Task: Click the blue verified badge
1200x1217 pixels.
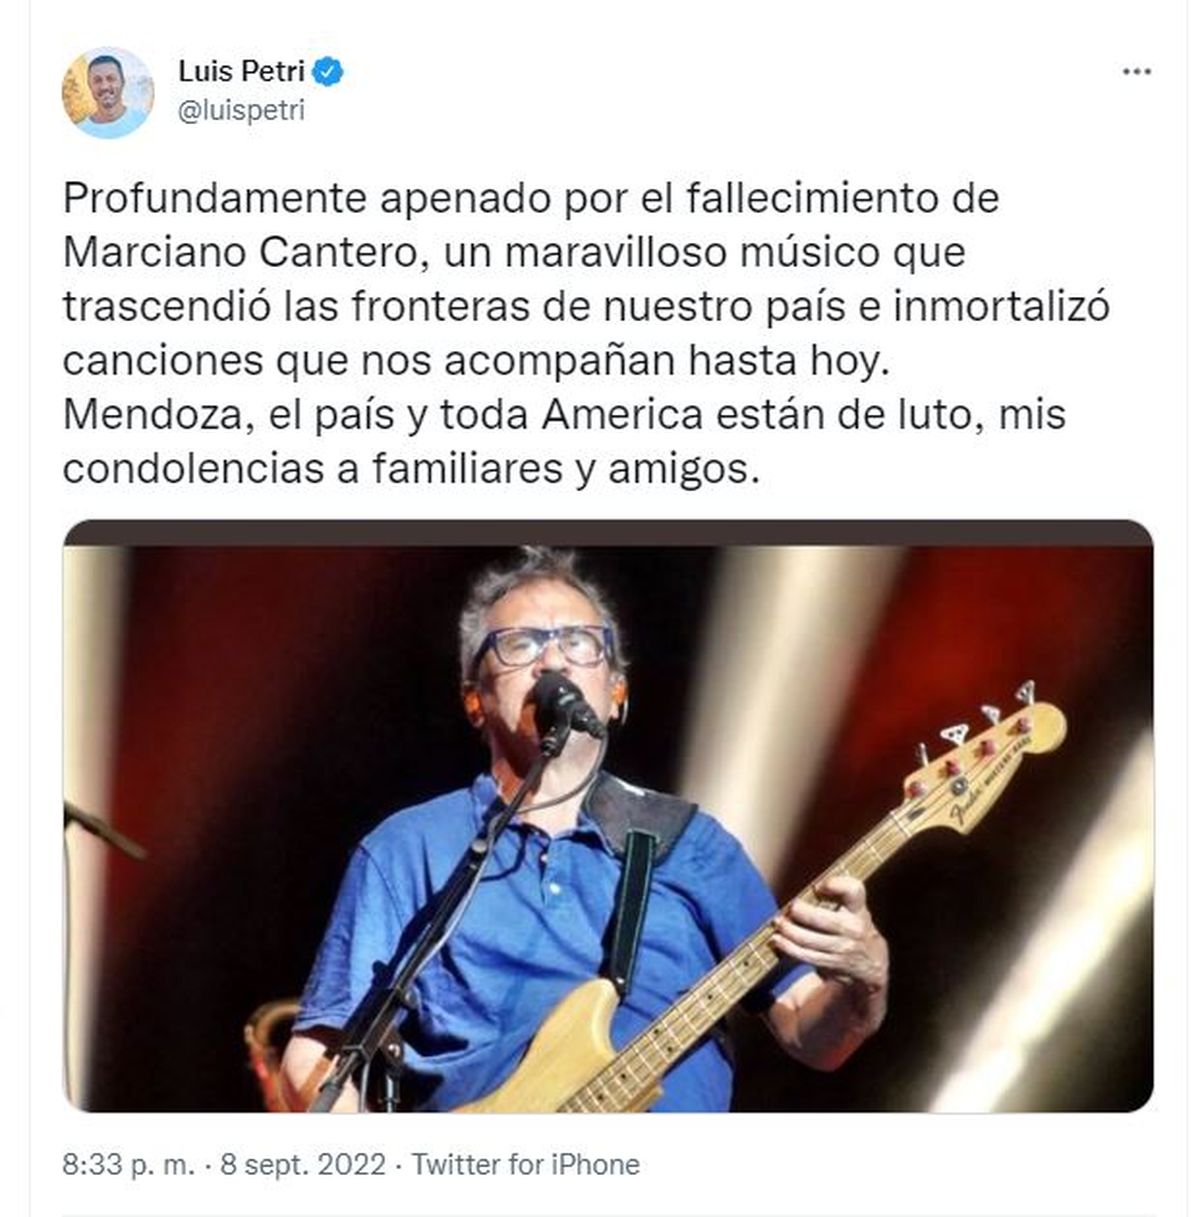Action: 329,71
